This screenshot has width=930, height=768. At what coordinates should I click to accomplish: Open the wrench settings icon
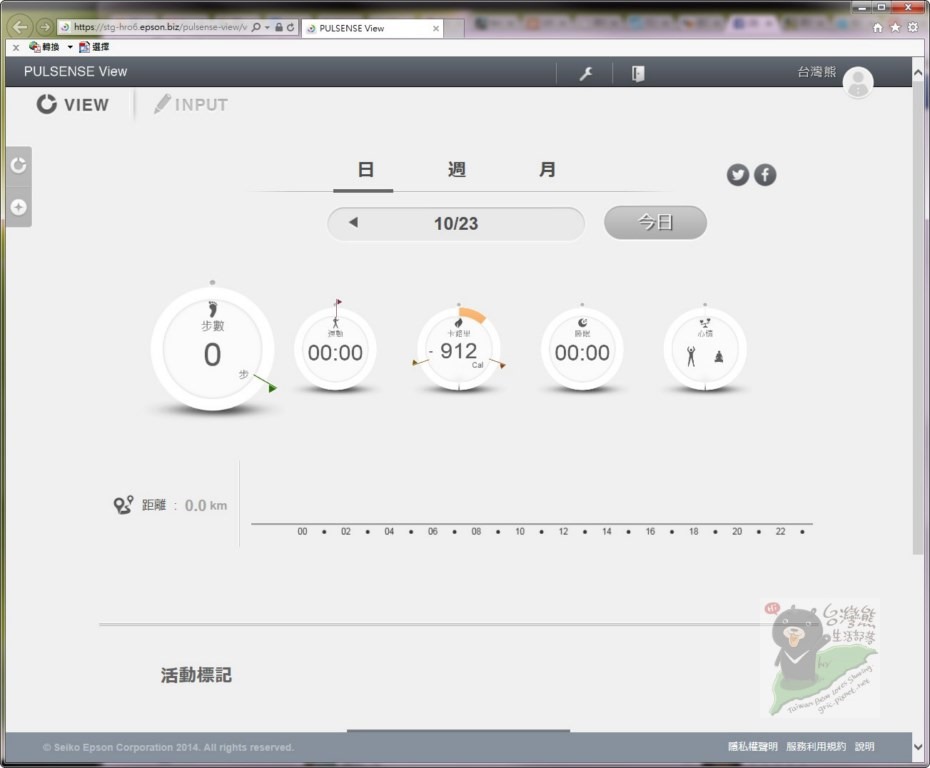click(x=586, y=74)
